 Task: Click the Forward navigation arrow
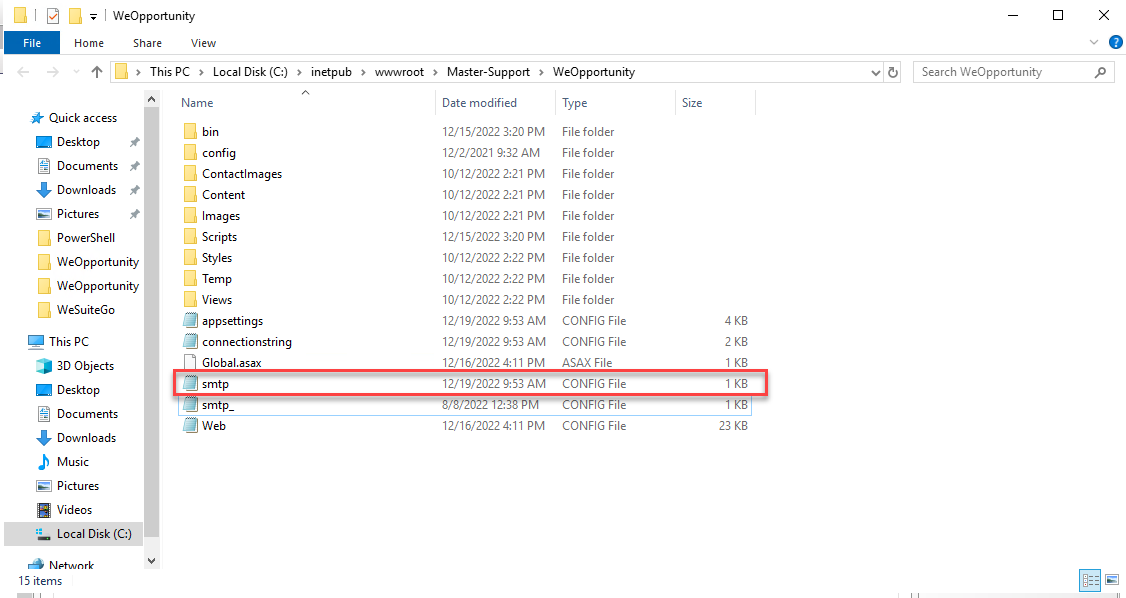(53, 72)
